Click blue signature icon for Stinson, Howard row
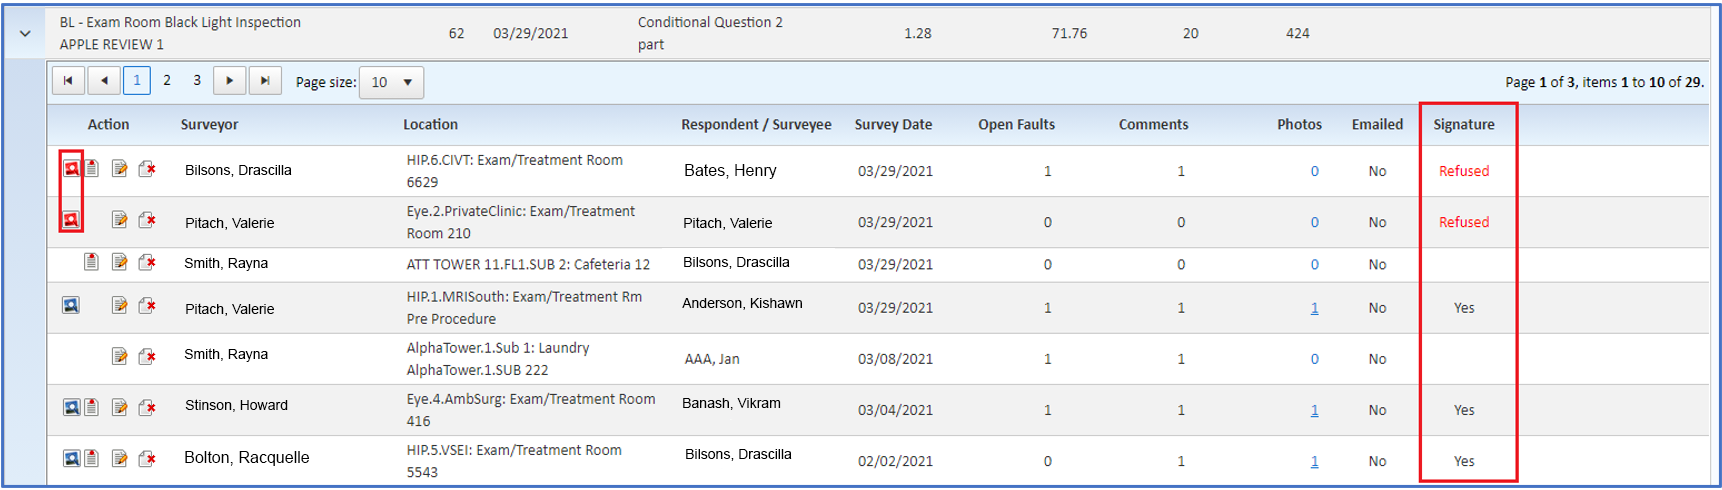The height and width of the screenshot is (490, 1722). point(71,407)
